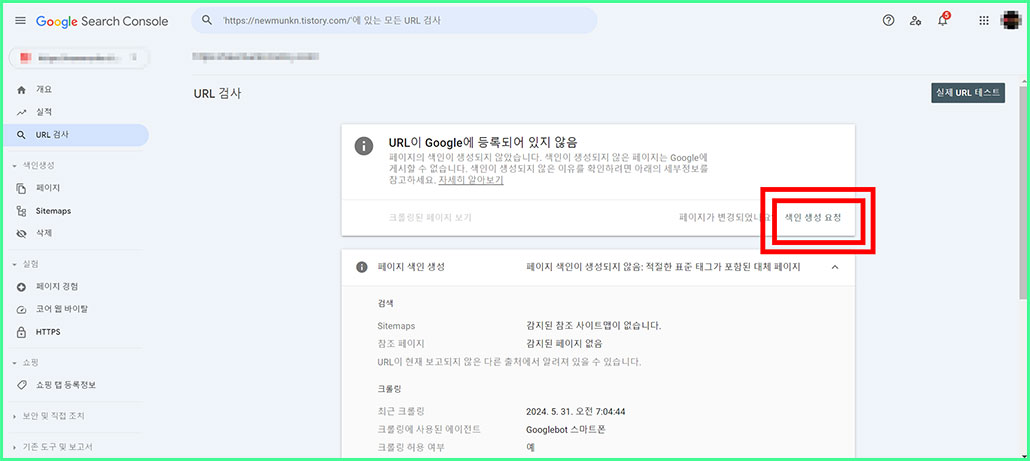Click the hidden-eye icon beside 삭제
The height and width of the screenshot is (461, 1030).
point(21,234)
